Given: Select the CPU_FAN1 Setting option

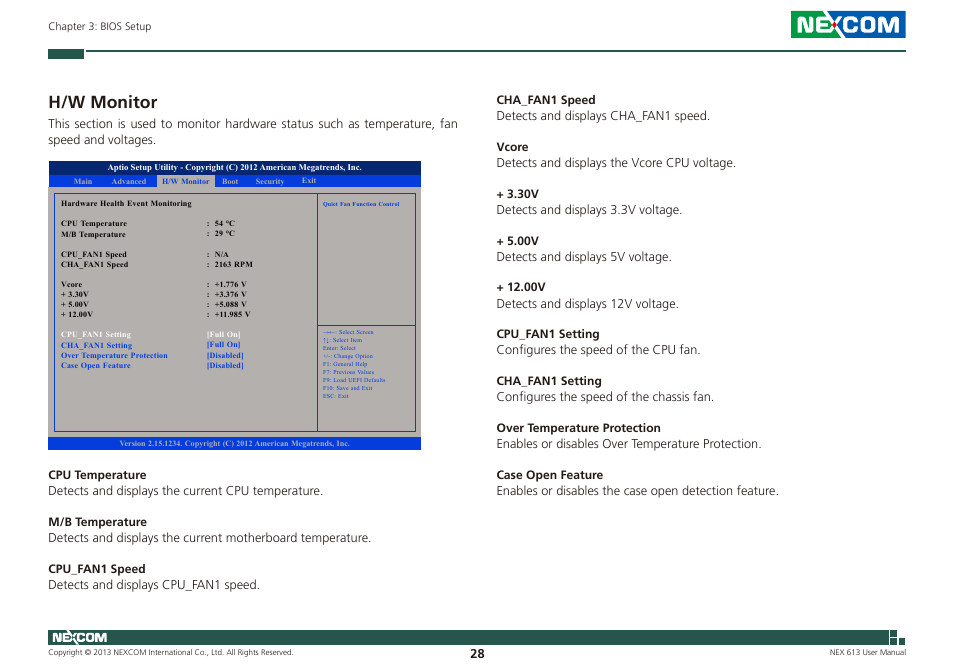Looking at the screenshot, I should (96, 334).
